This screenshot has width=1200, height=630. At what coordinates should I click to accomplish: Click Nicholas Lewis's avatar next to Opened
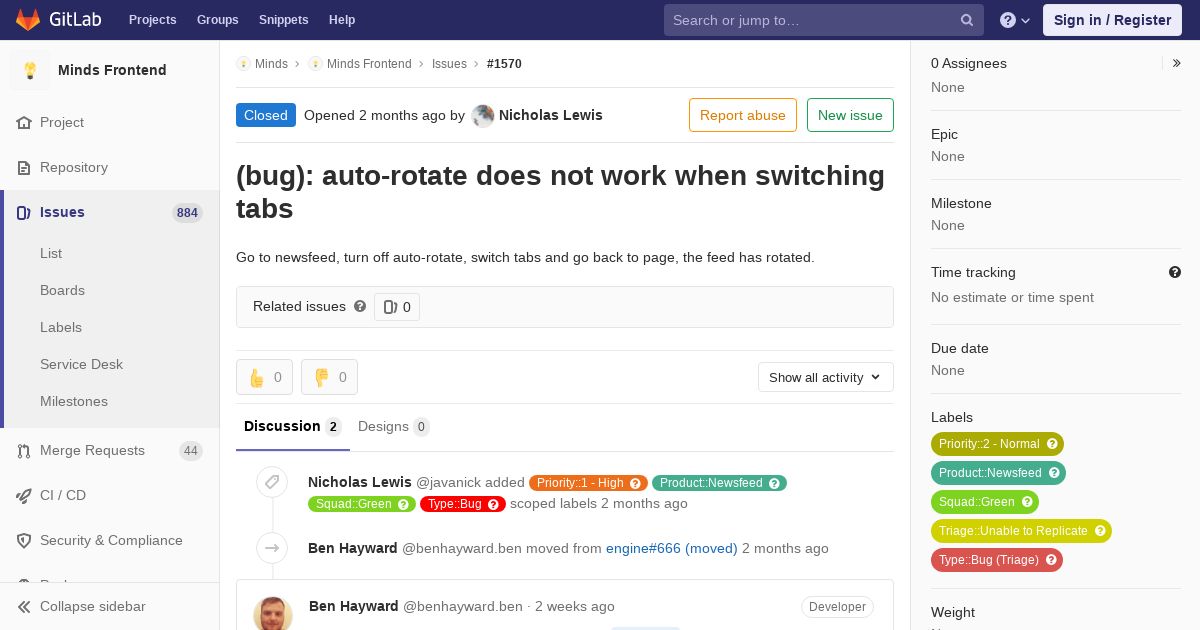pos(483,115)
